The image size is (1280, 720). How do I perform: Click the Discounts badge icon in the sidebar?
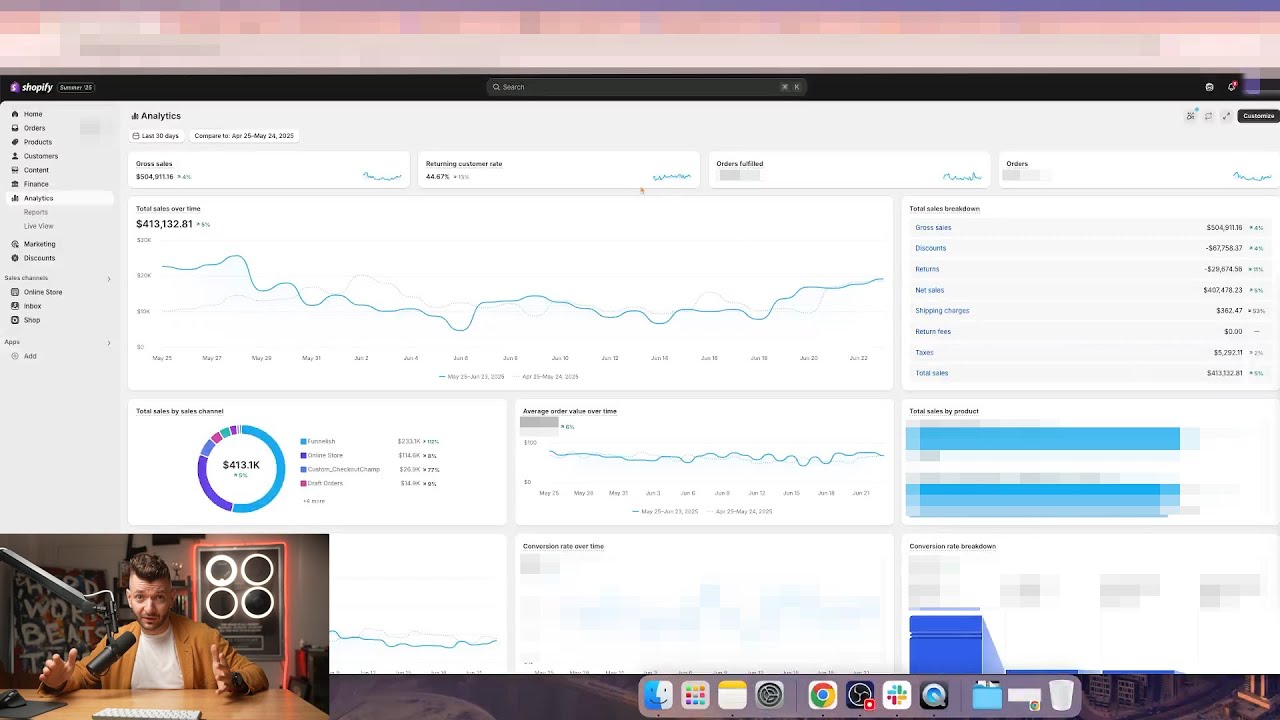click(15, 258)
